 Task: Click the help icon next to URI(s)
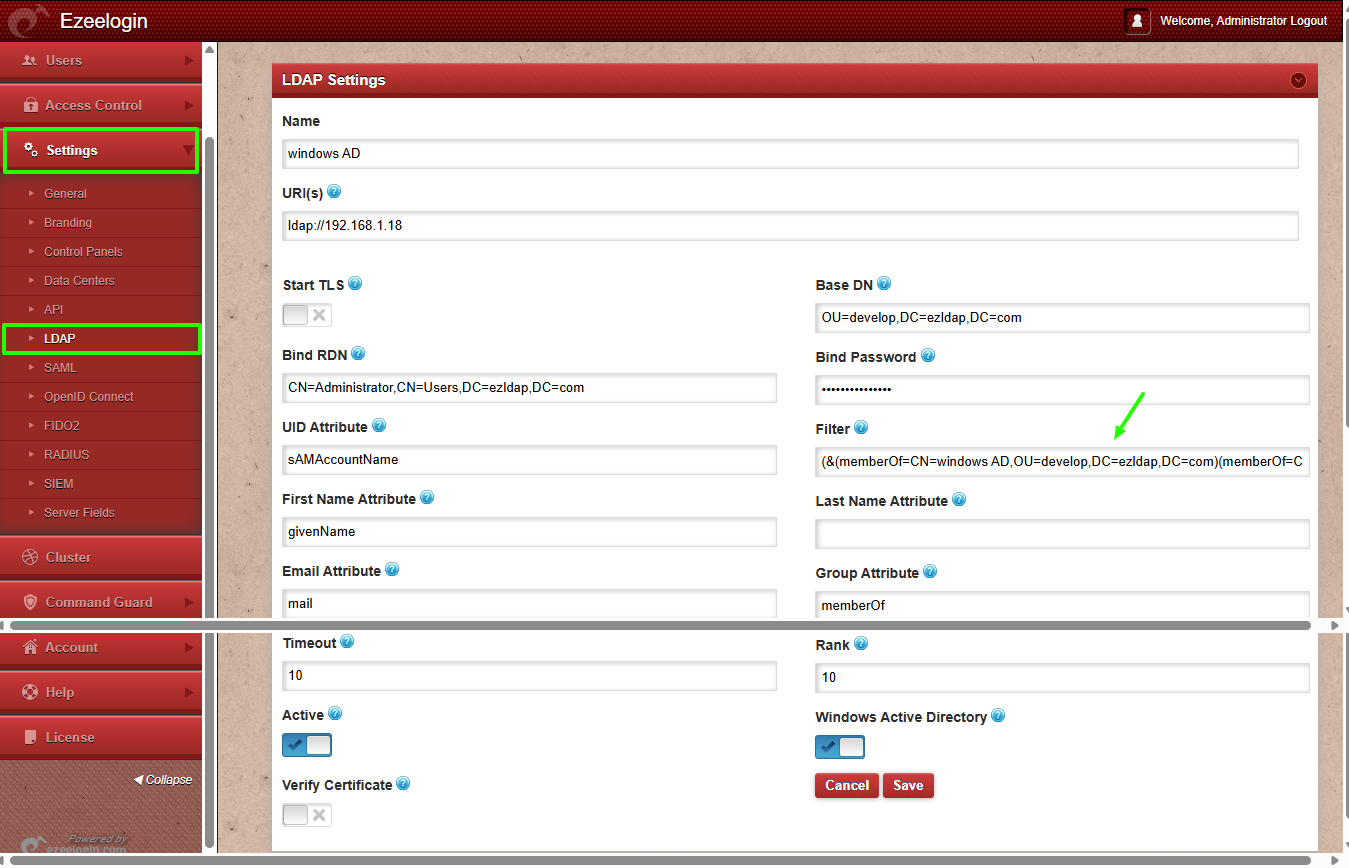click(334, 192)
